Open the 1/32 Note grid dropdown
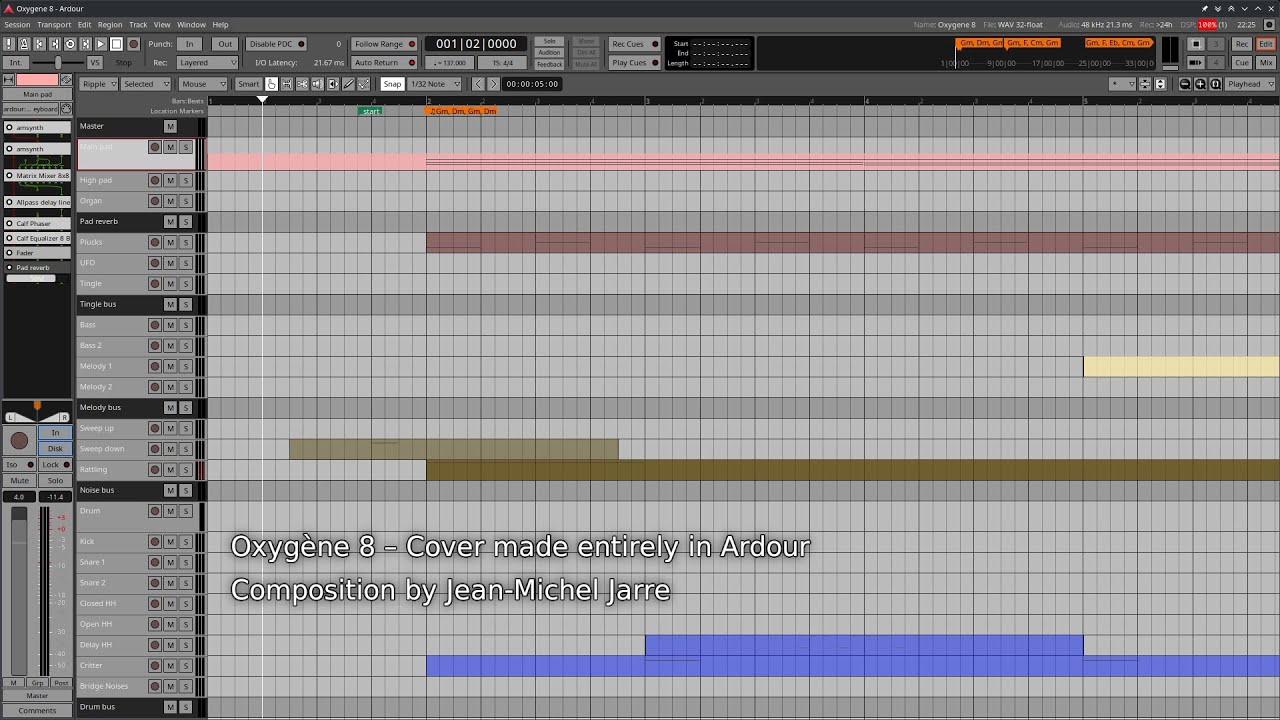Viewport: 1280px width, 720px height. point(436,84)
